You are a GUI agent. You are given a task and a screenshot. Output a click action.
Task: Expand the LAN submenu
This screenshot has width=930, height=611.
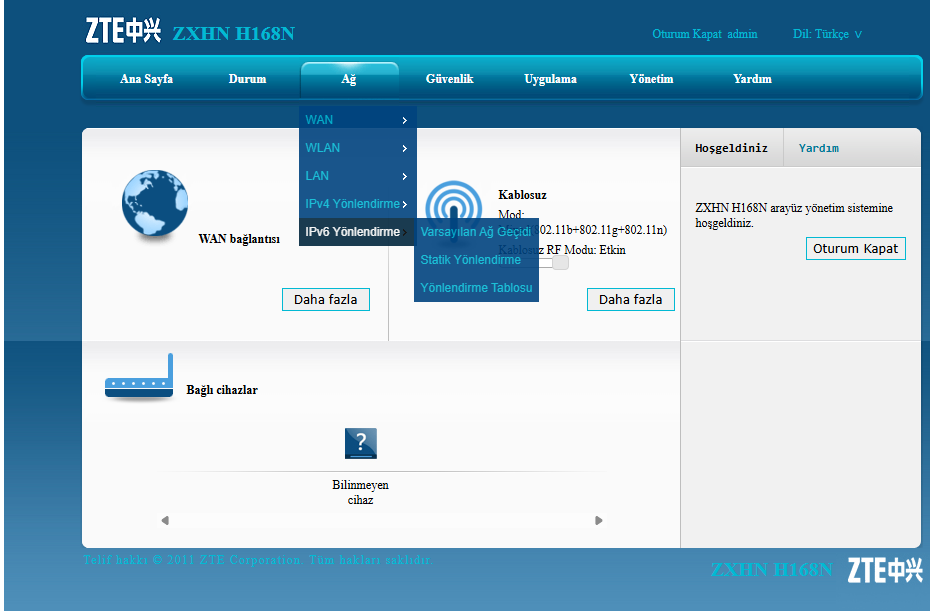click(x=358, y=176)
